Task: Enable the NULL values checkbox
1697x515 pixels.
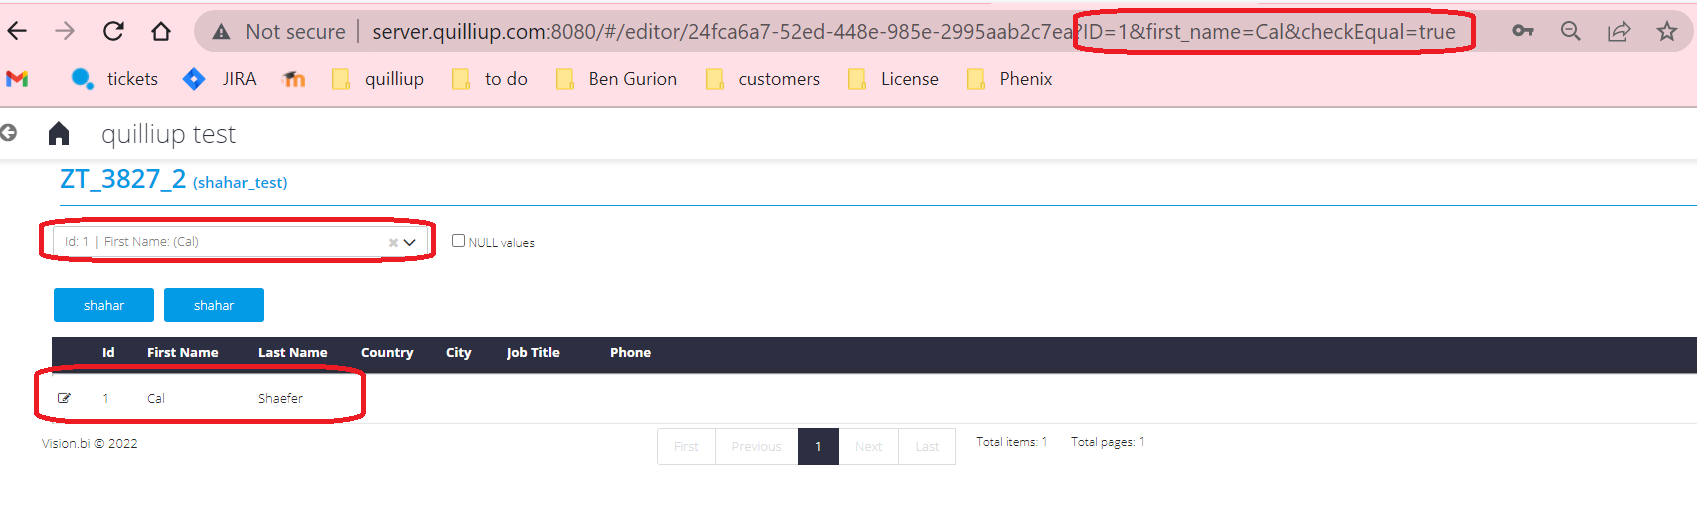Action: coord(458,240)
